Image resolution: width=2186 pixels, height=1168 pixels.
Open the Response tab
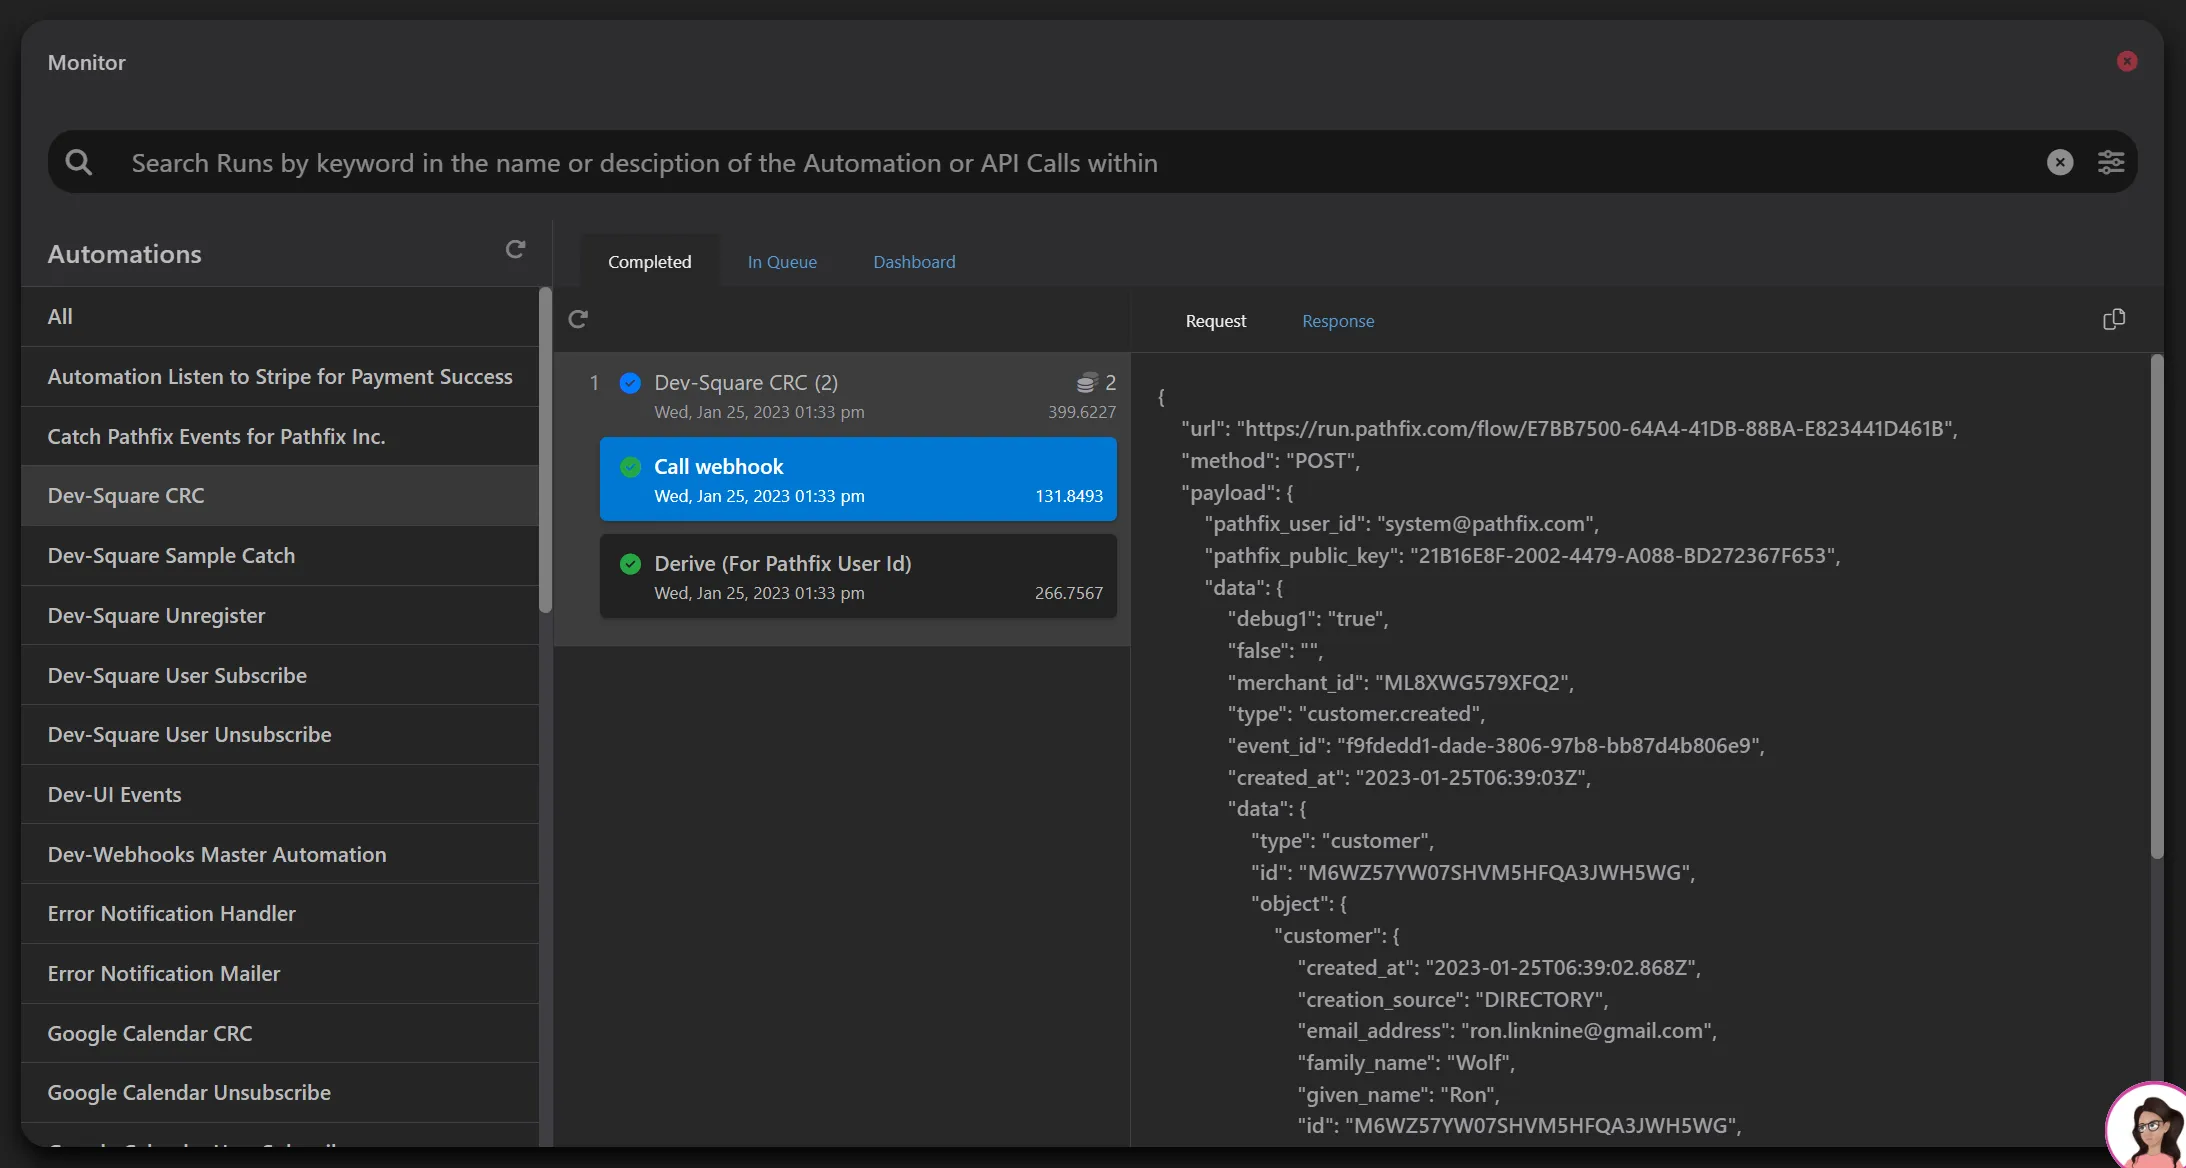(1338, 321)
